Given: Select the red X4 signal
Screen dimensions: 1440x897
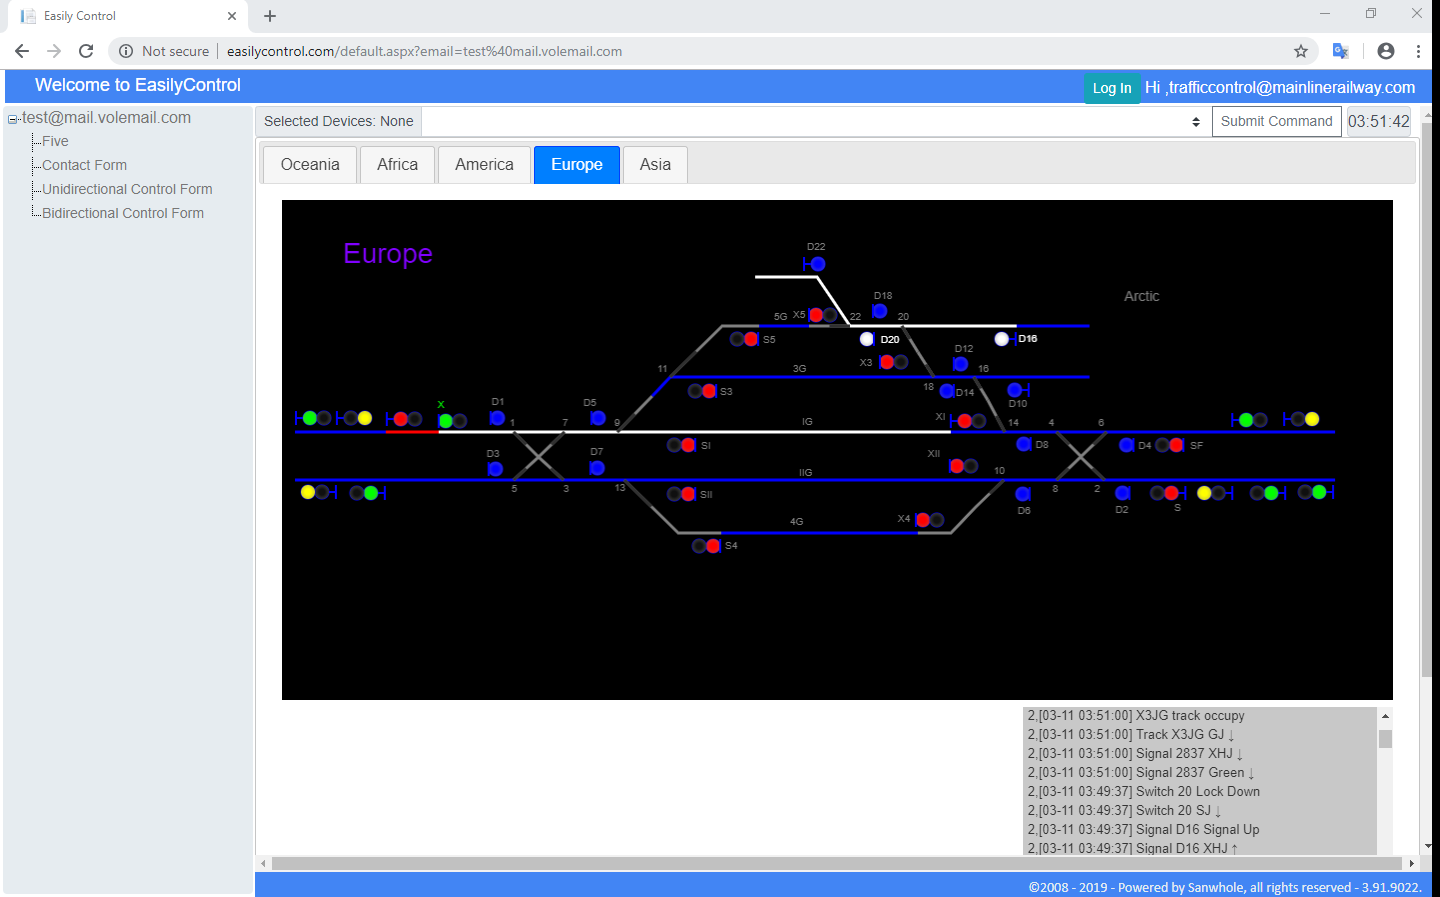Looking at the screenshot, I should 923,520.
